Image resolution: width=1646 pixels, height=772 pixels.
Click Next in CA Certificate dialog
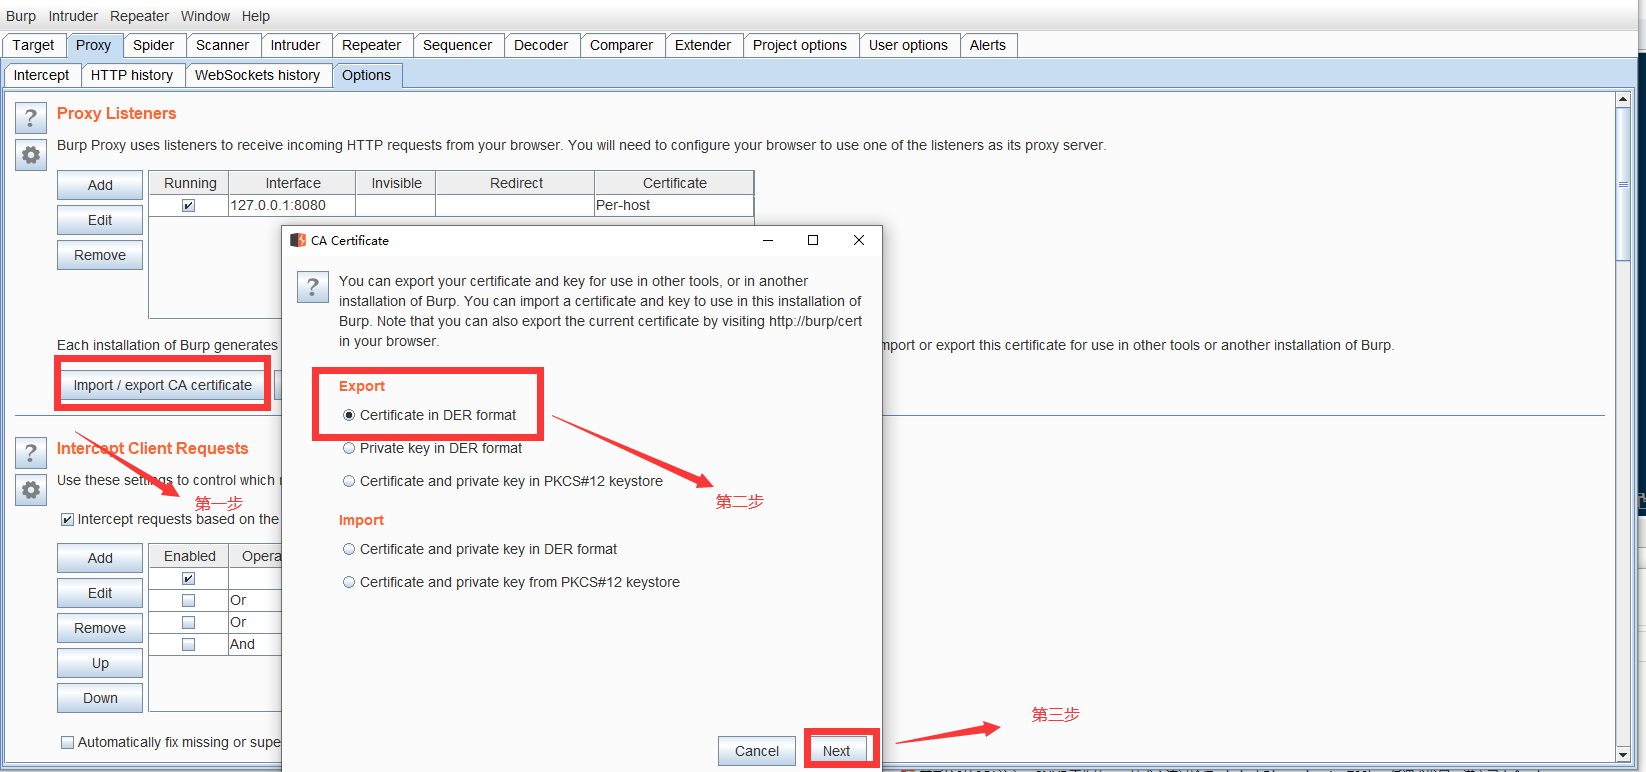click(x=836, y=751)
